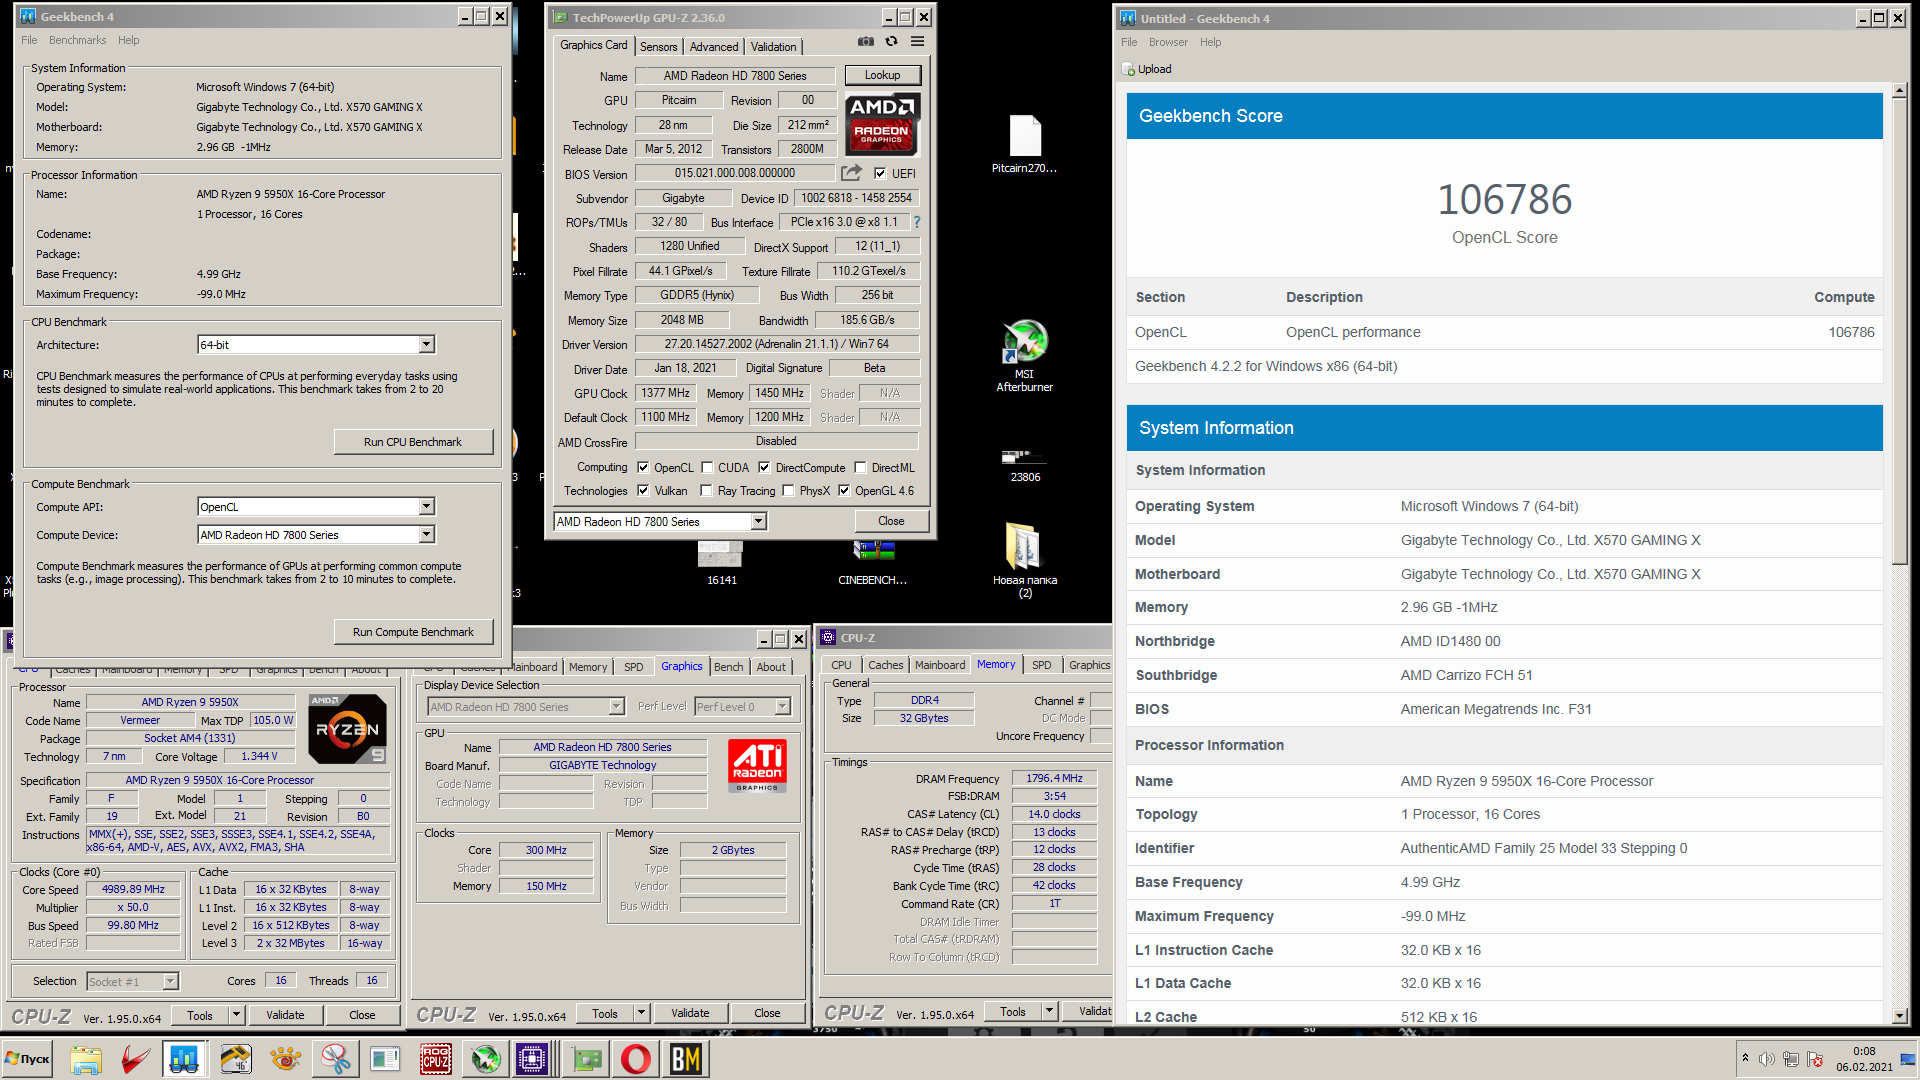
Task: Open the GPU-Z hamburger menu icon
Action: click(x=917, y=42)
